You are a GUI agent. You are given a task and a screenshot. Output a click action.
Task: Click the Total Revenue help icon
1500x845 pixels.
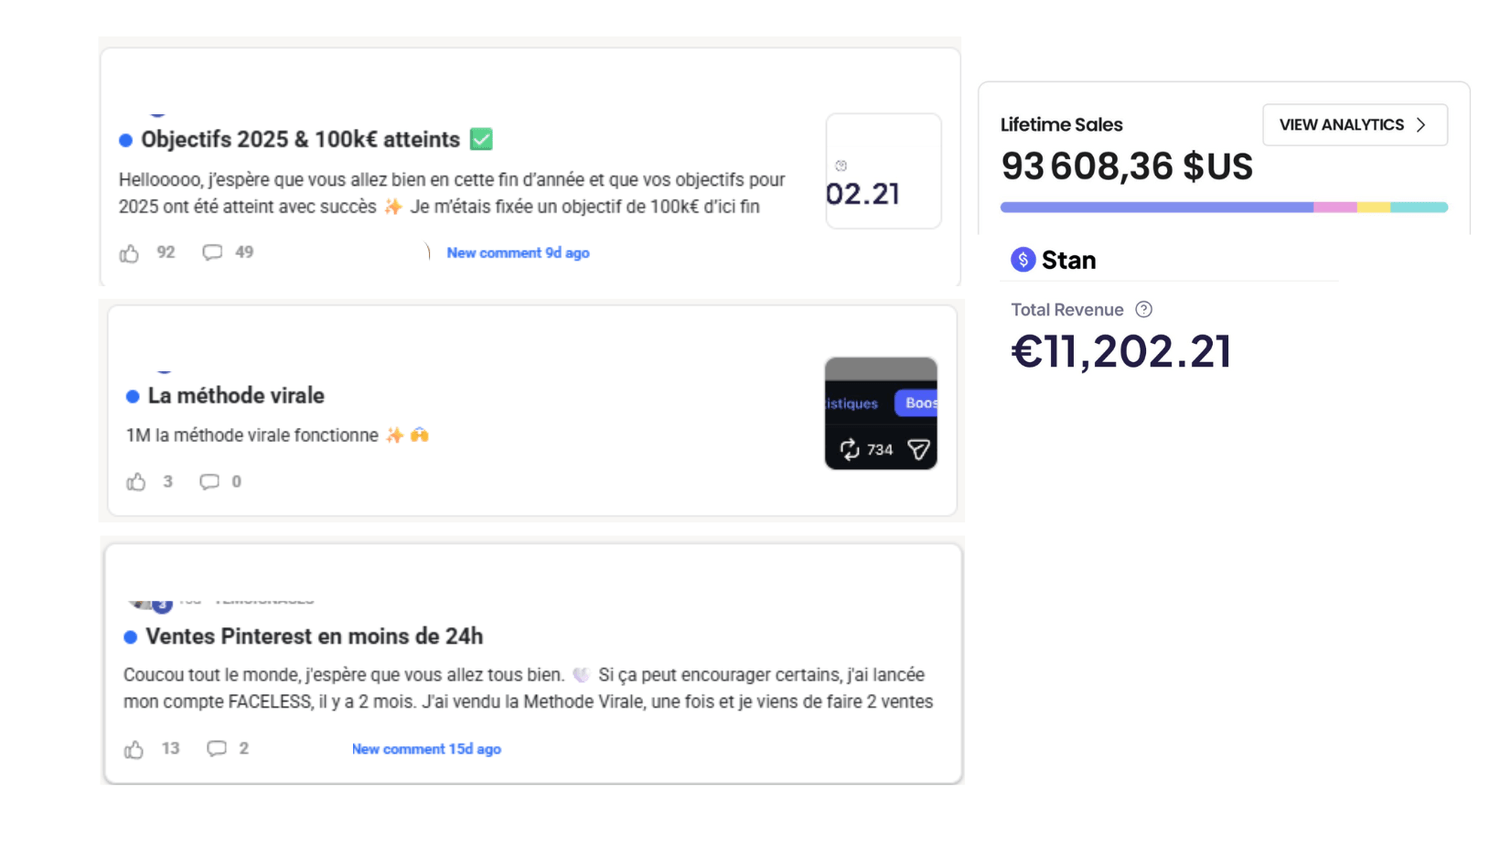pyautogui.click(x=1144, y=310)
